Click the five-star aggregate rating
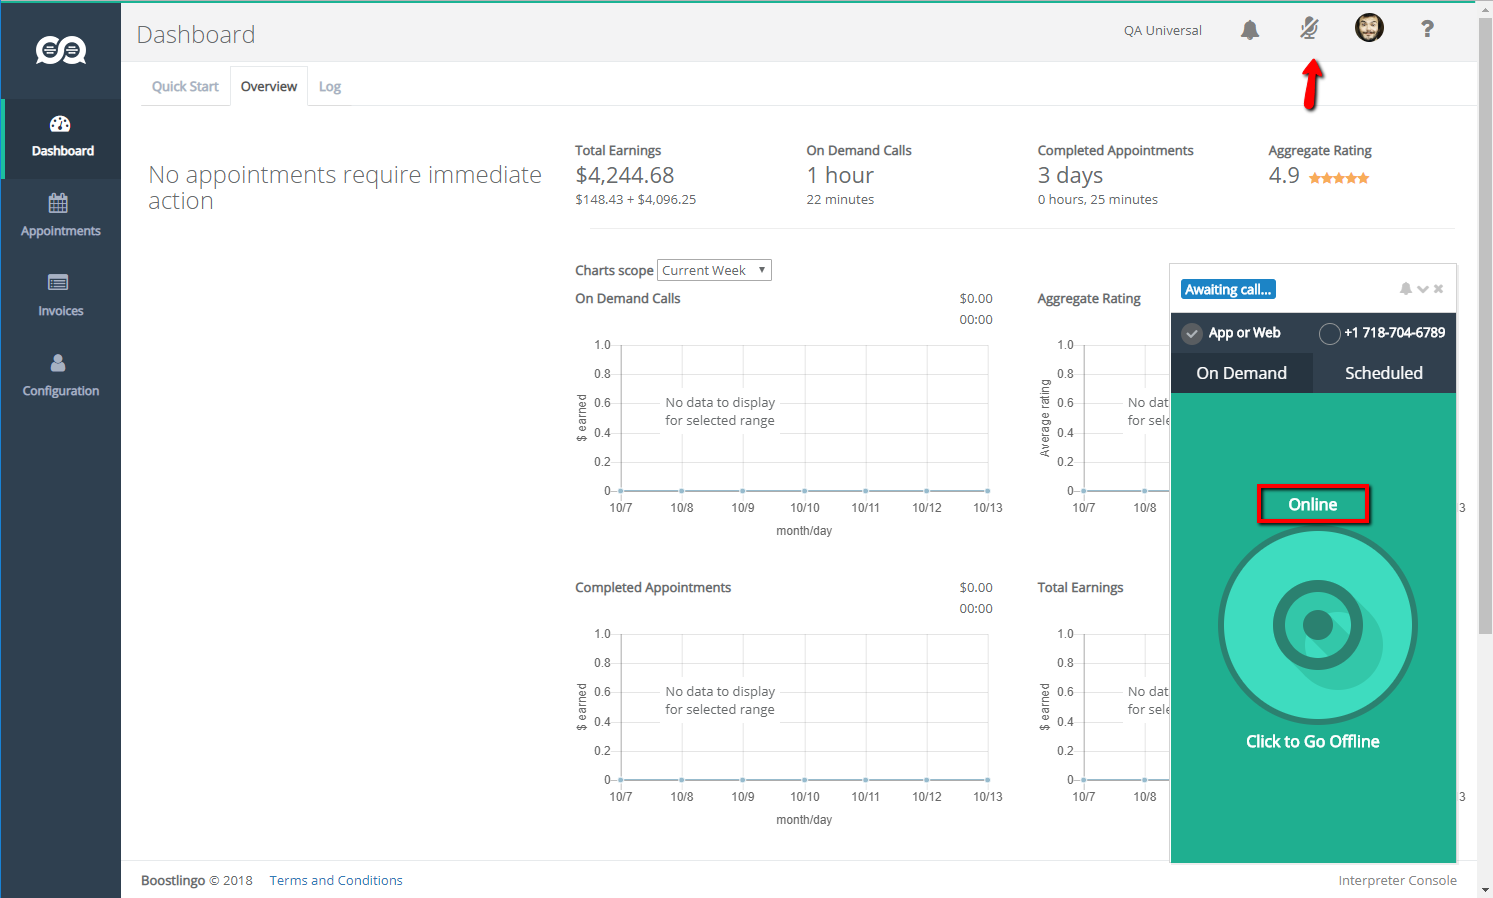This screenshot has width=1493, height=898. pyautogui.click(x=1339, y=178)
